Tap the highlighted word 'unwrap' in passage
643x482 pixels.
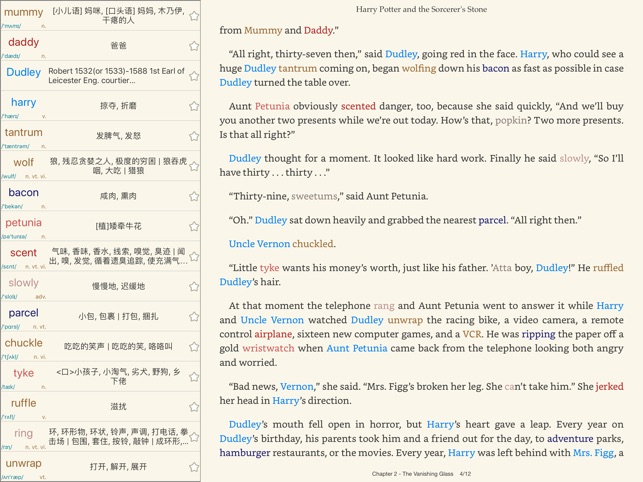click(405, 320)
